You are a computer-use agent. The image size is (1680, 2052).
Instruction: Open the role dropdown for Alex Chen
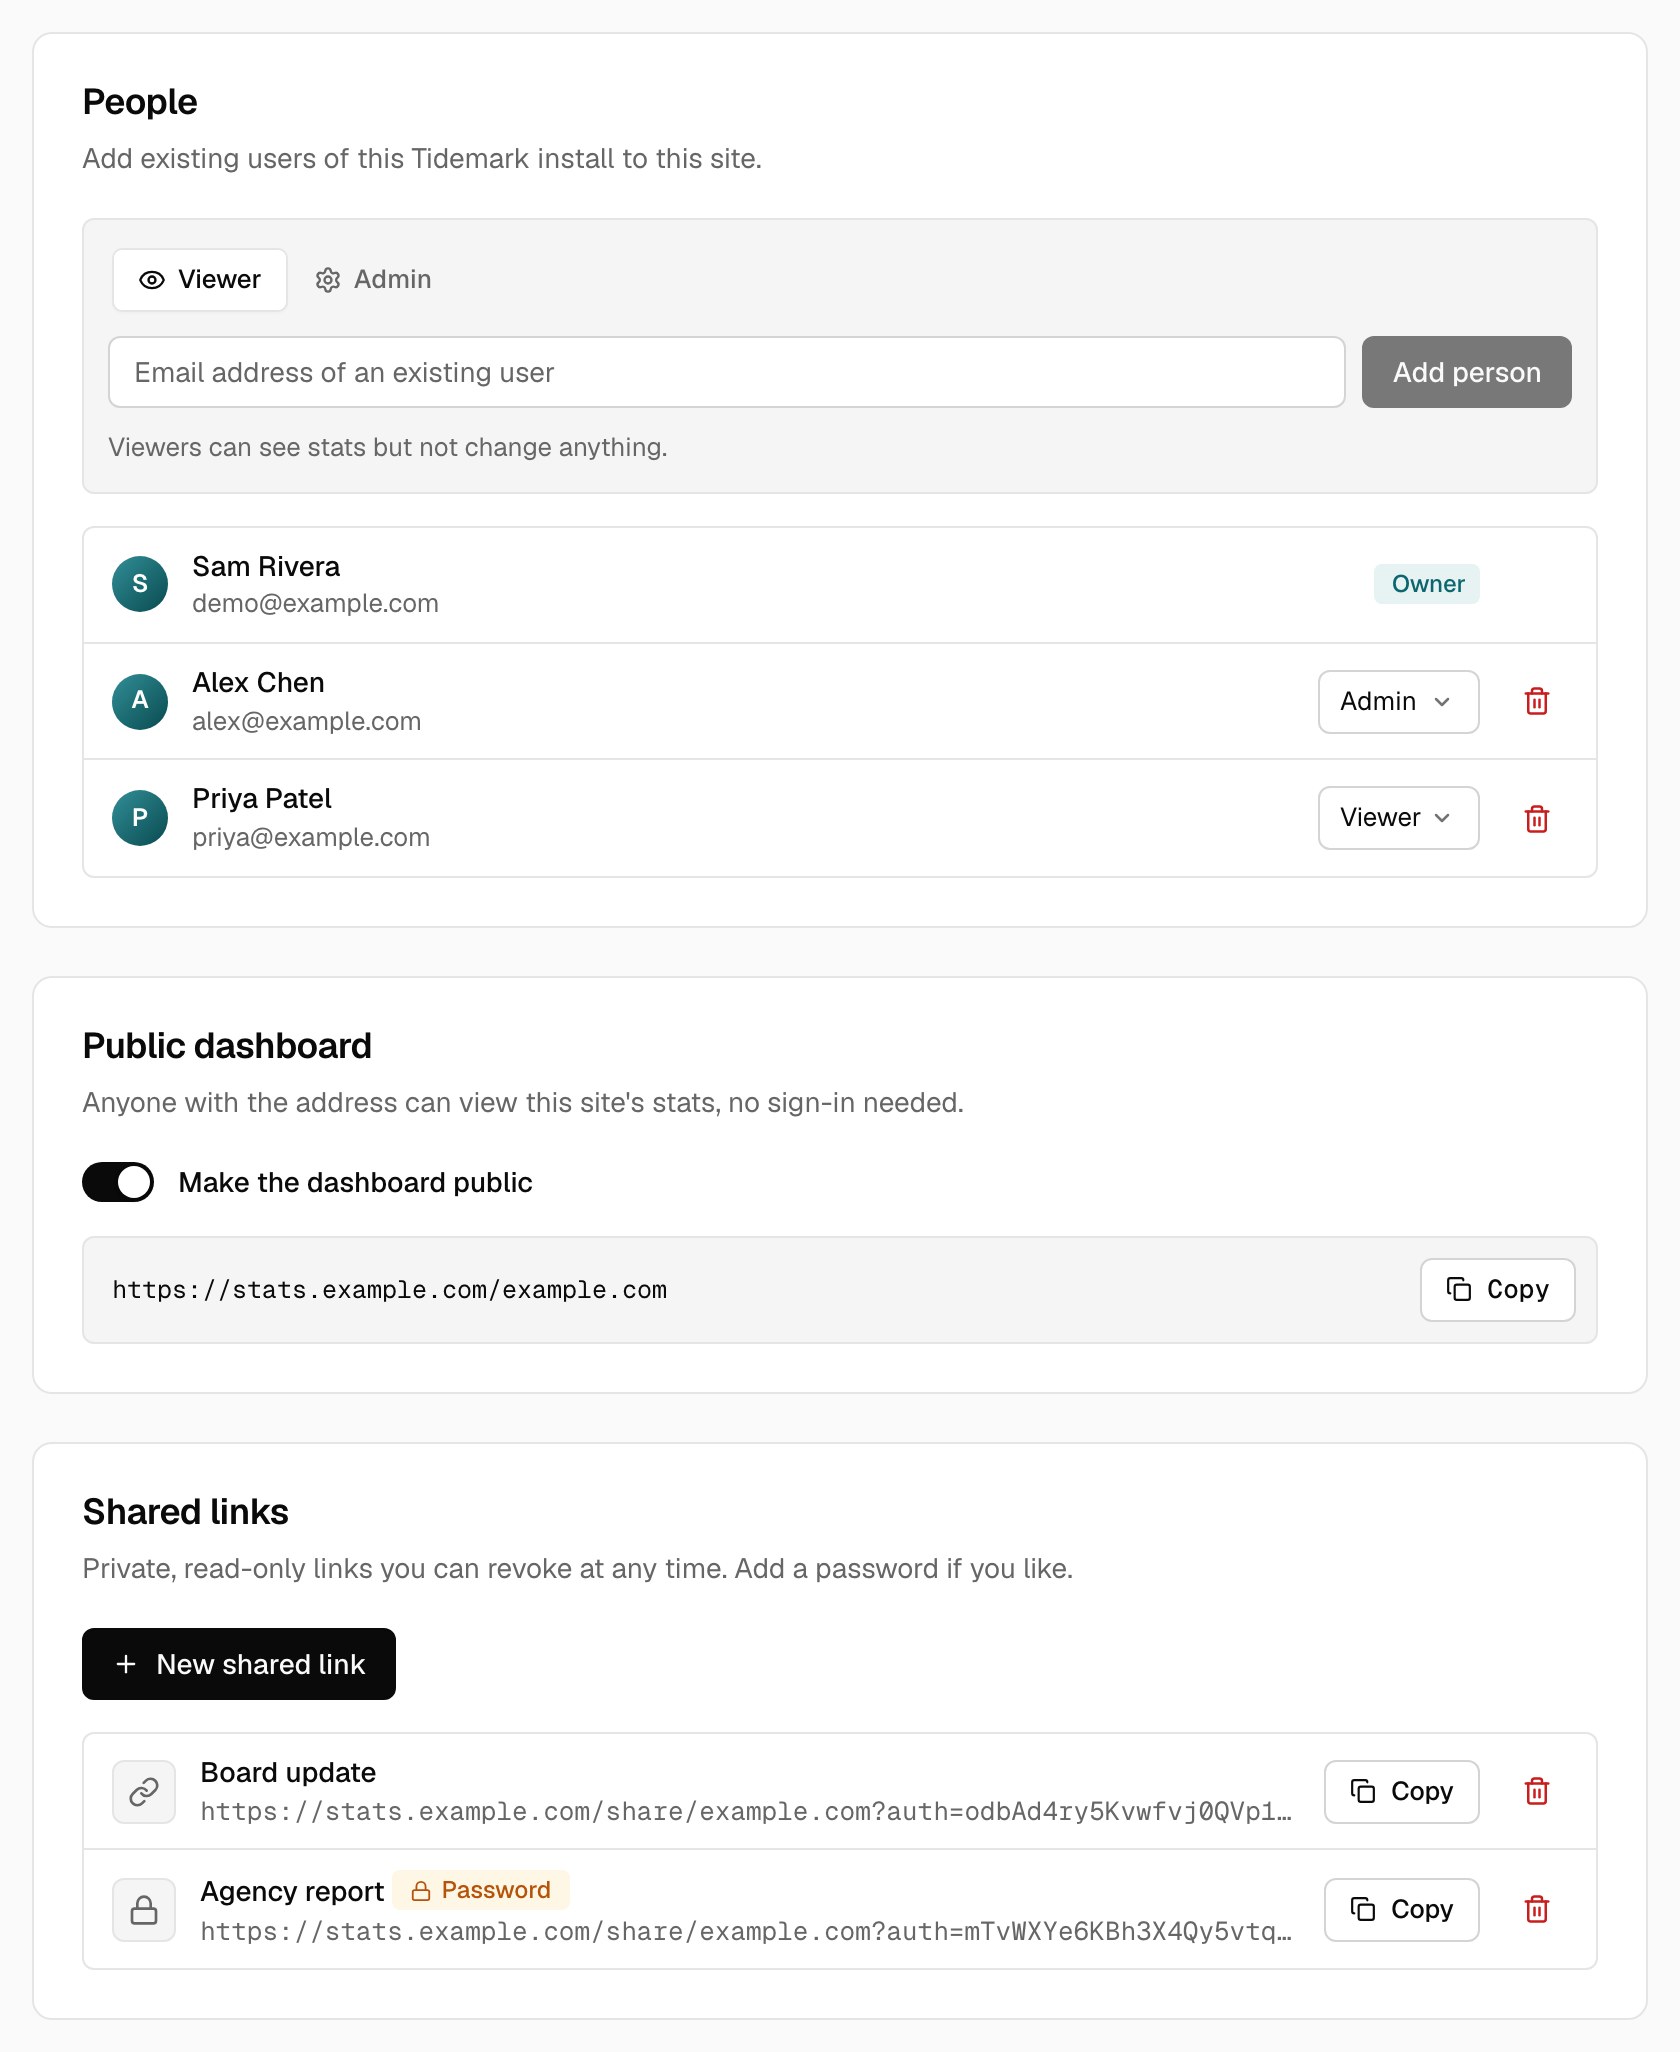point(1398,701)
